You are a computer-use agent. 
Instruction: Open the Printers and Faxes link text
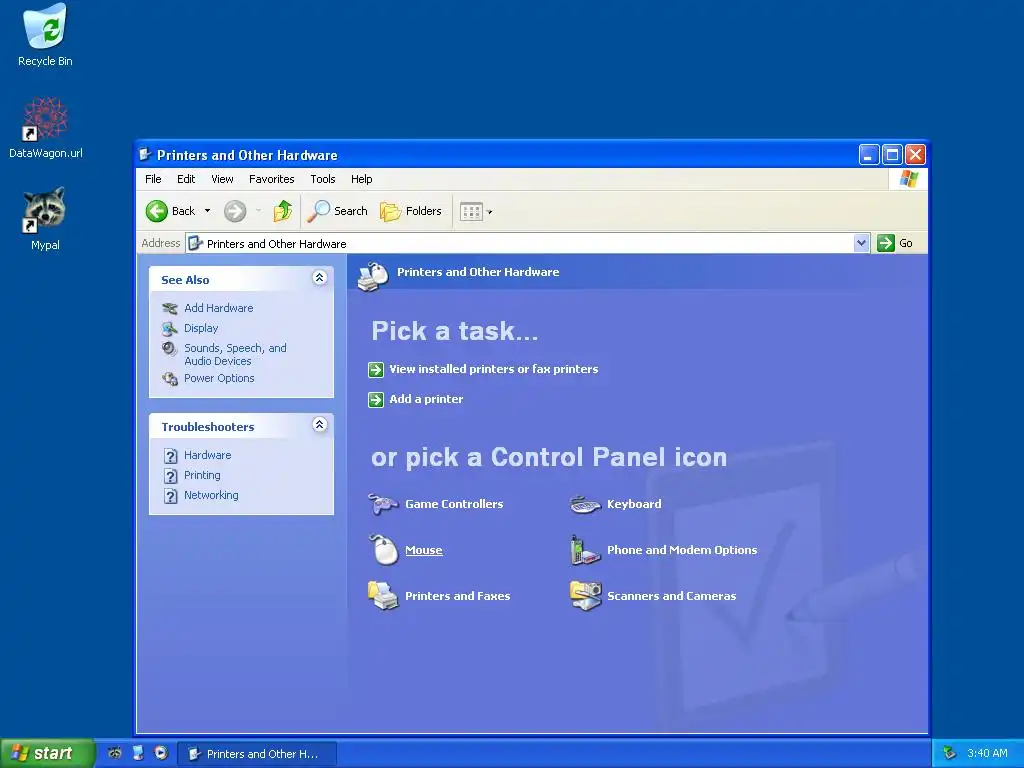coord(457,596)
